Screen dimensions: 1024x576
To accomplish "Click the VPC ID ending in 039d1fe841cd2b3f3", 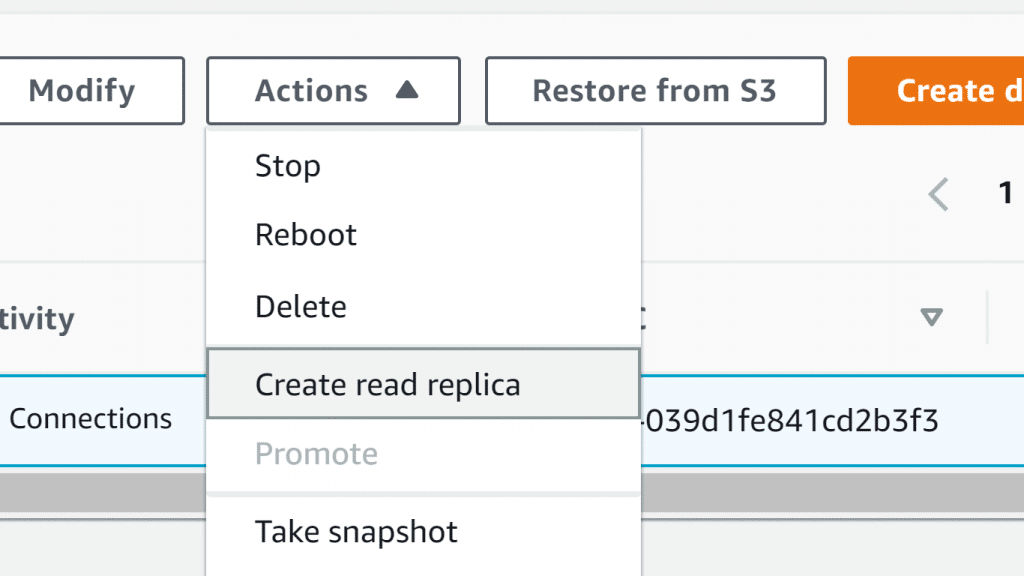I will 790,421.
